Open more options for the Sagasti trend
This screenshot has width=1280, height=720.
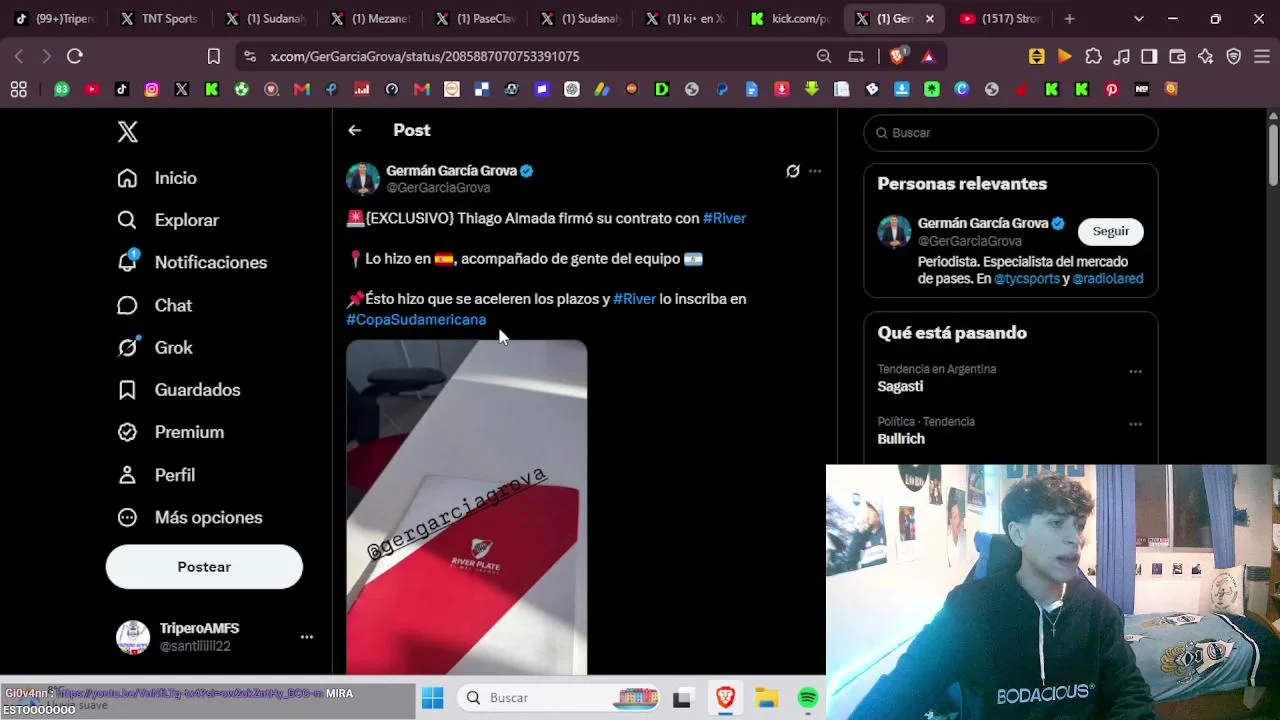(x=1135, y=372)
